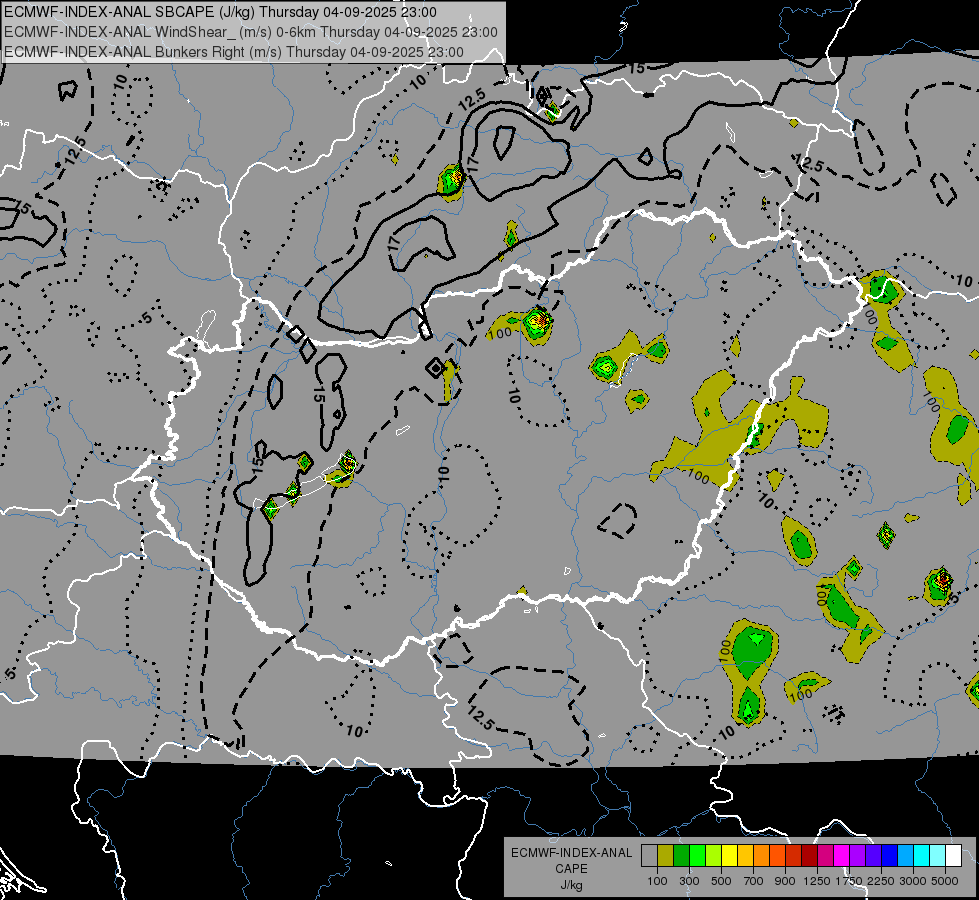Select the orange legend swatch right of 700
This screenshot has height=900, width=979.
[761, 856]
